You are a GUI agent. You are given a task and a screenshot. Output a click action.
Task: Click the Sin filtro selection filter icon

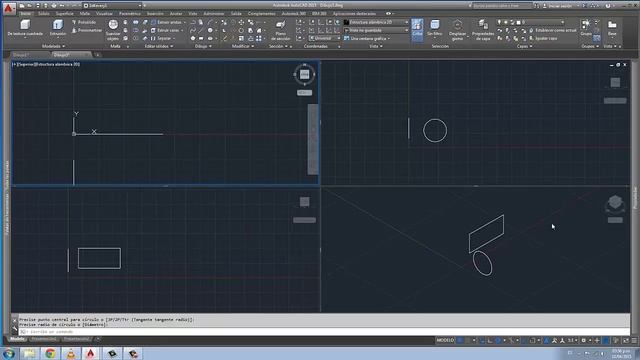435,24
